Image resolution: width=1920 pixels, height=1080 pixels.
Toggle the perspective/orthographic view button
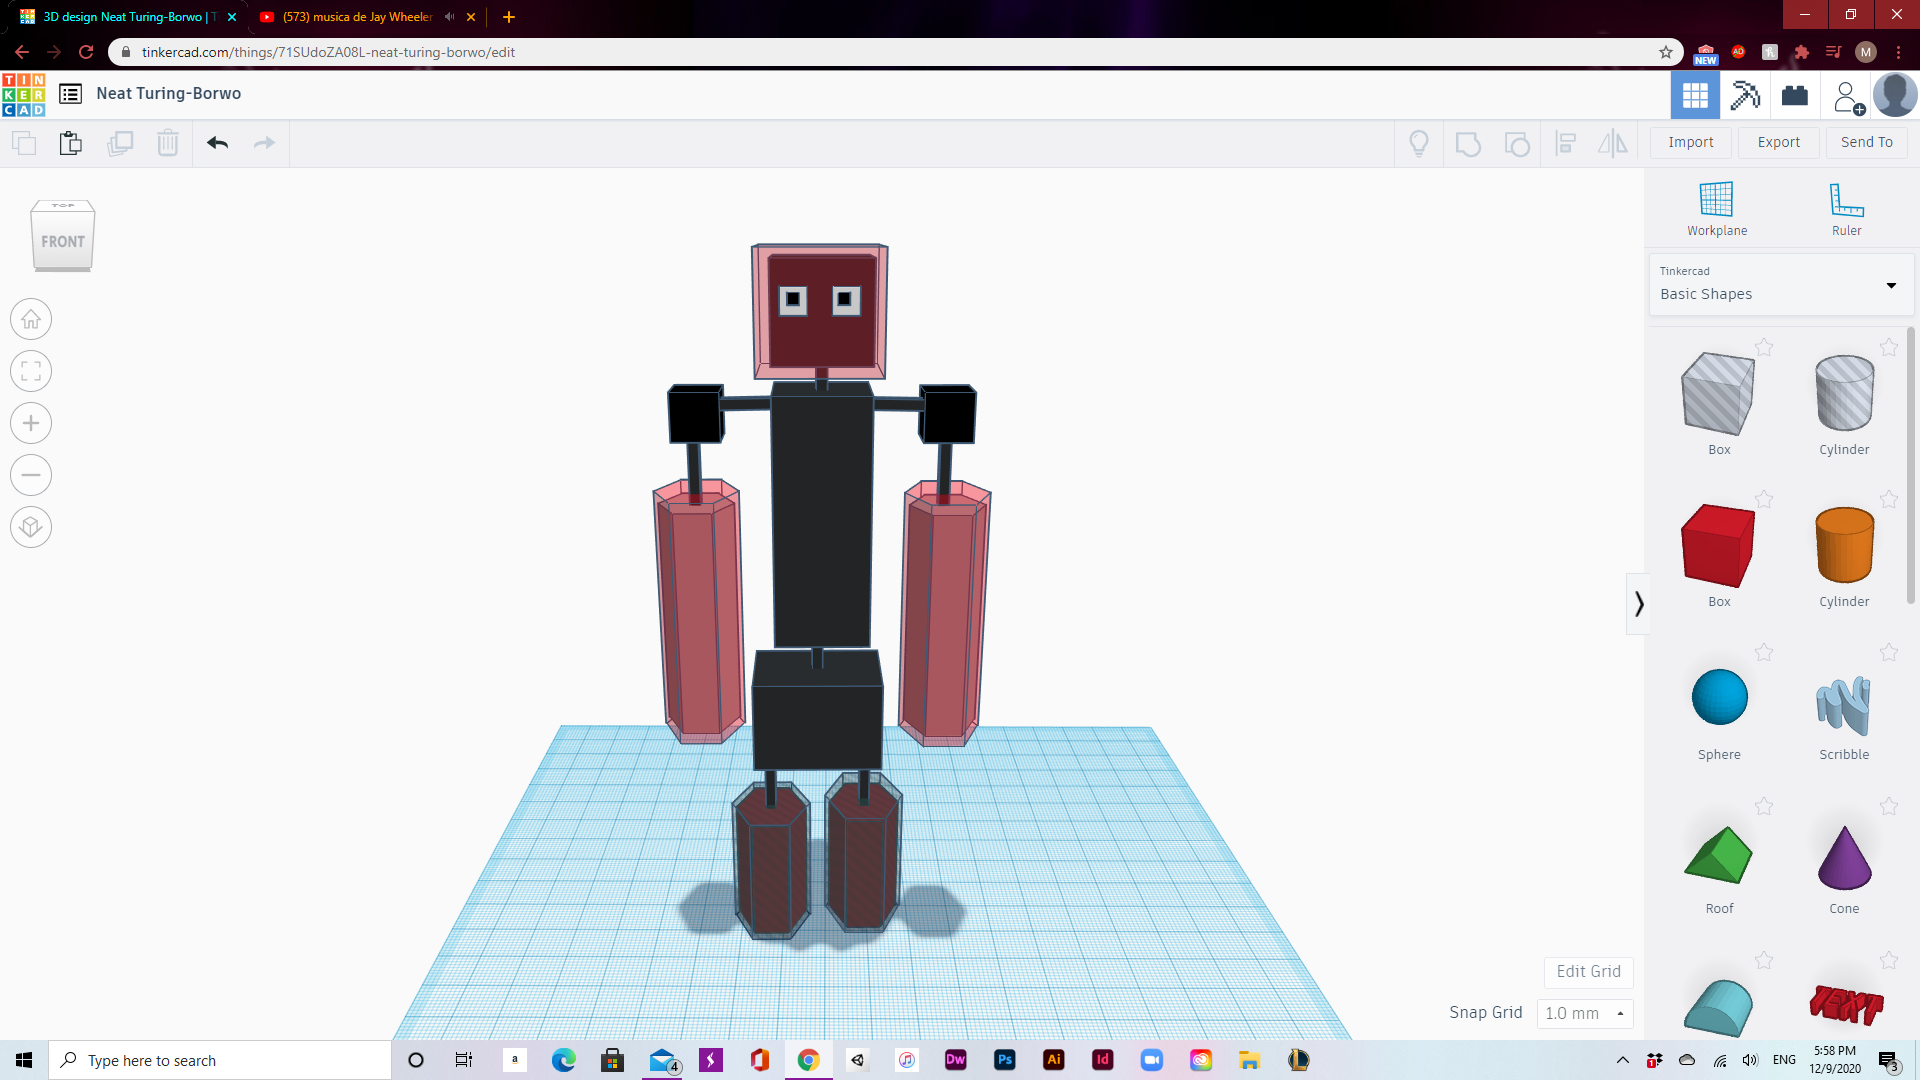[31, 528]
